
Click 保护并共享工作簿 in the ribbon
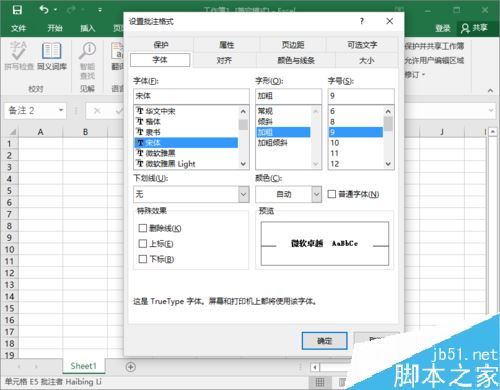434,46
